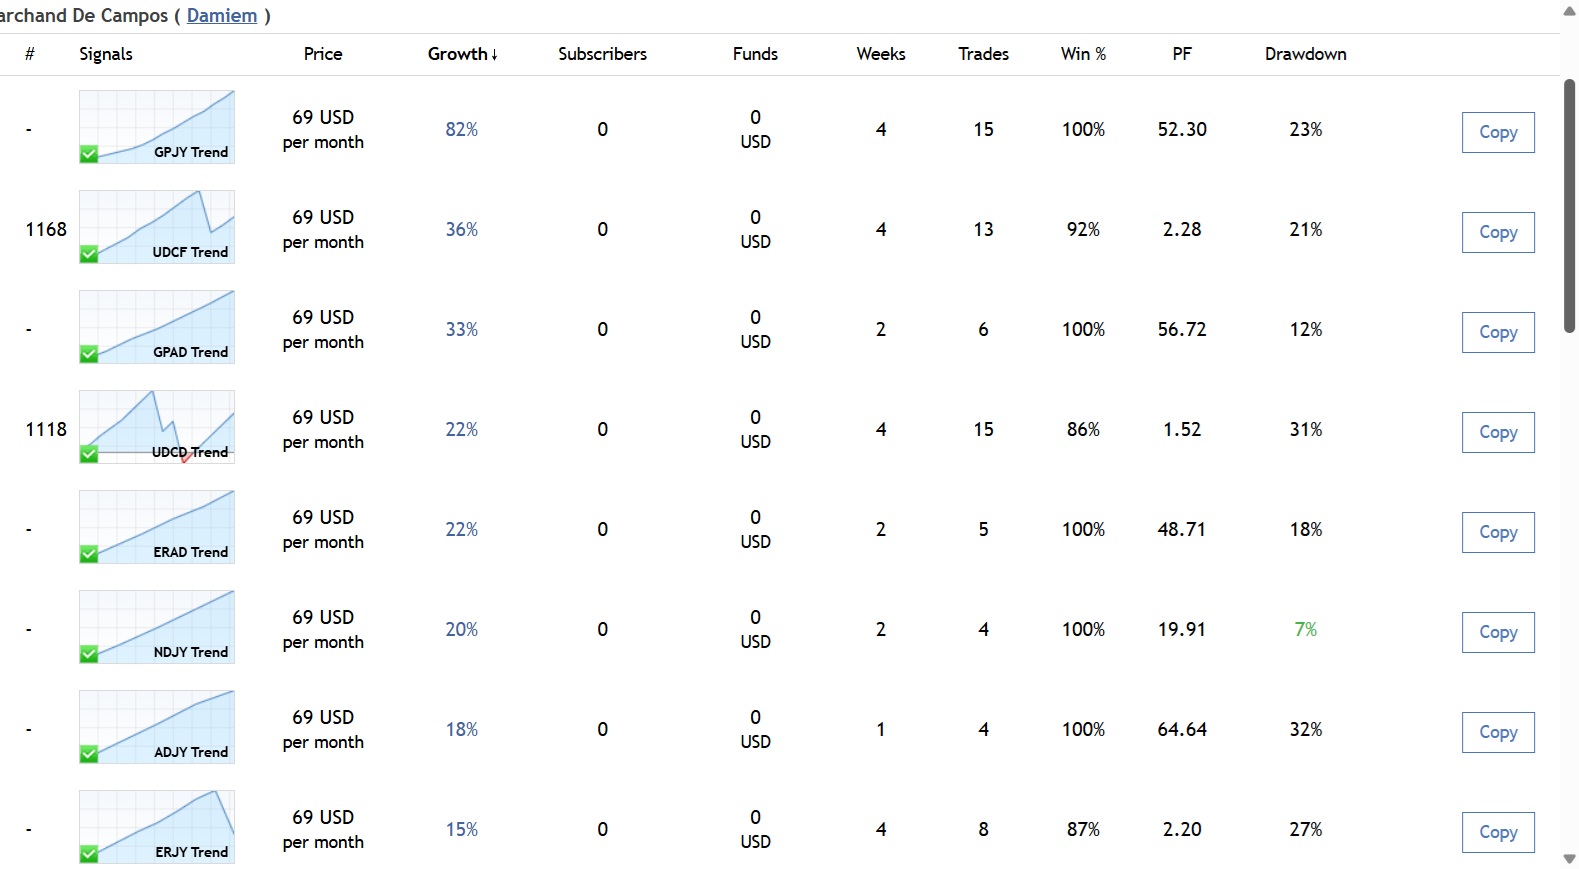
Task: Click the green verified checkmark on UDCD Trend
Action: pos(89,454)
